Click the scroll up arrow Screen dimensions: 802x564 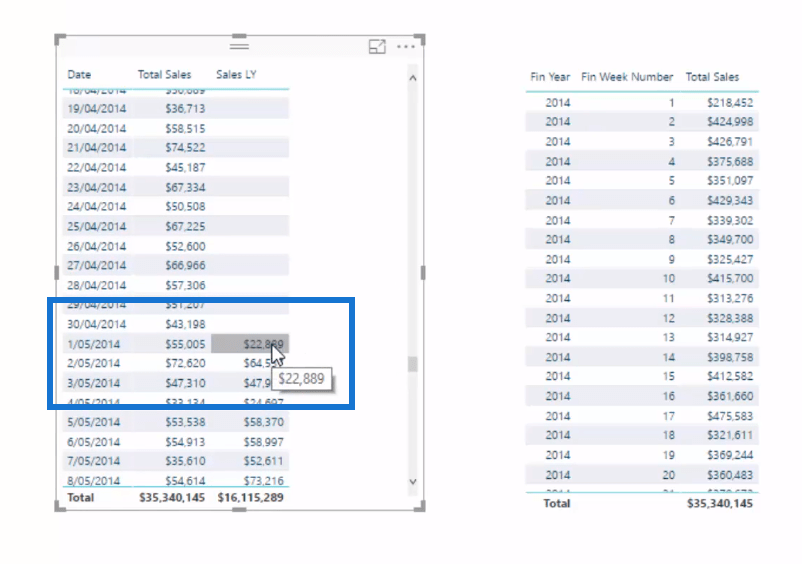(x=414, y=77)
